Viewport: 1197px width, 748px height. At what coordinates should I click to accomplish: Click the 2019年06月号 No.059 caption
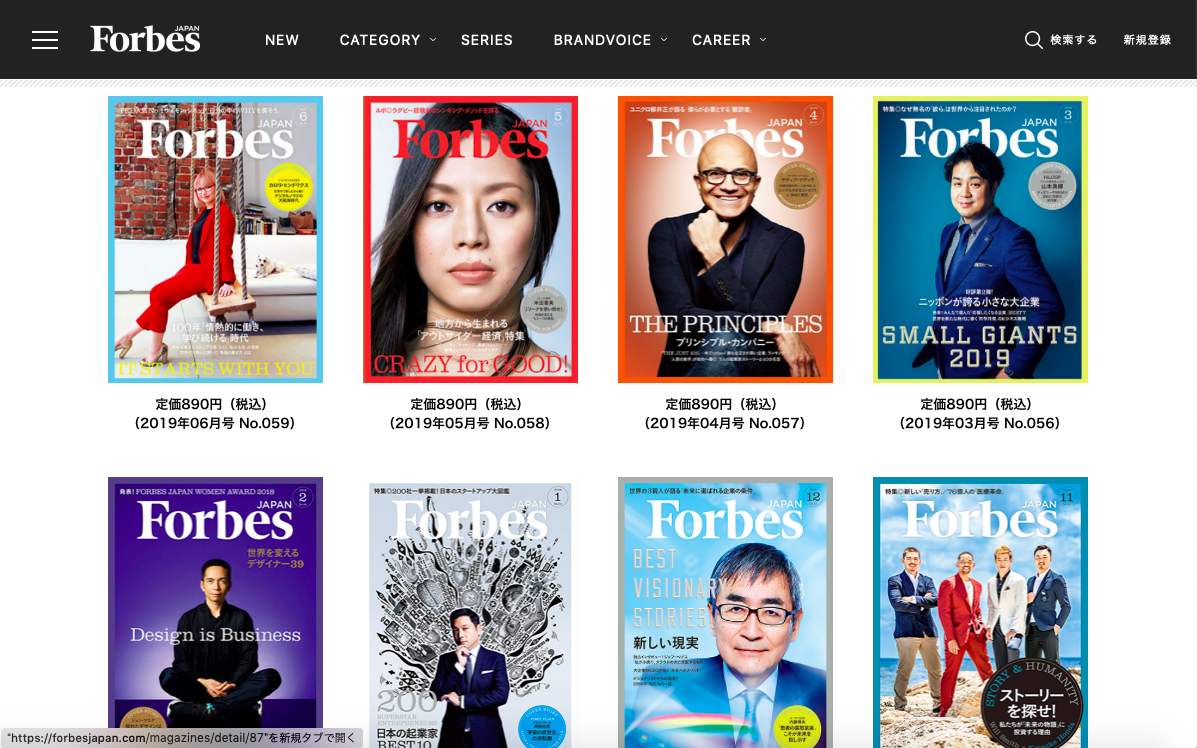click(x=215, y=423)
